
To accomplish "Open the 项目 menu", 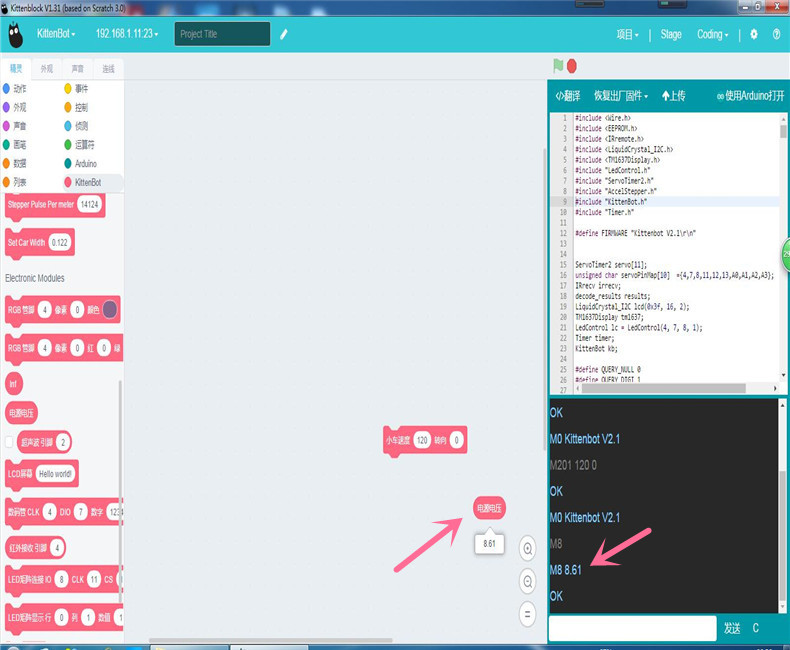I will [x=627, y=34].
